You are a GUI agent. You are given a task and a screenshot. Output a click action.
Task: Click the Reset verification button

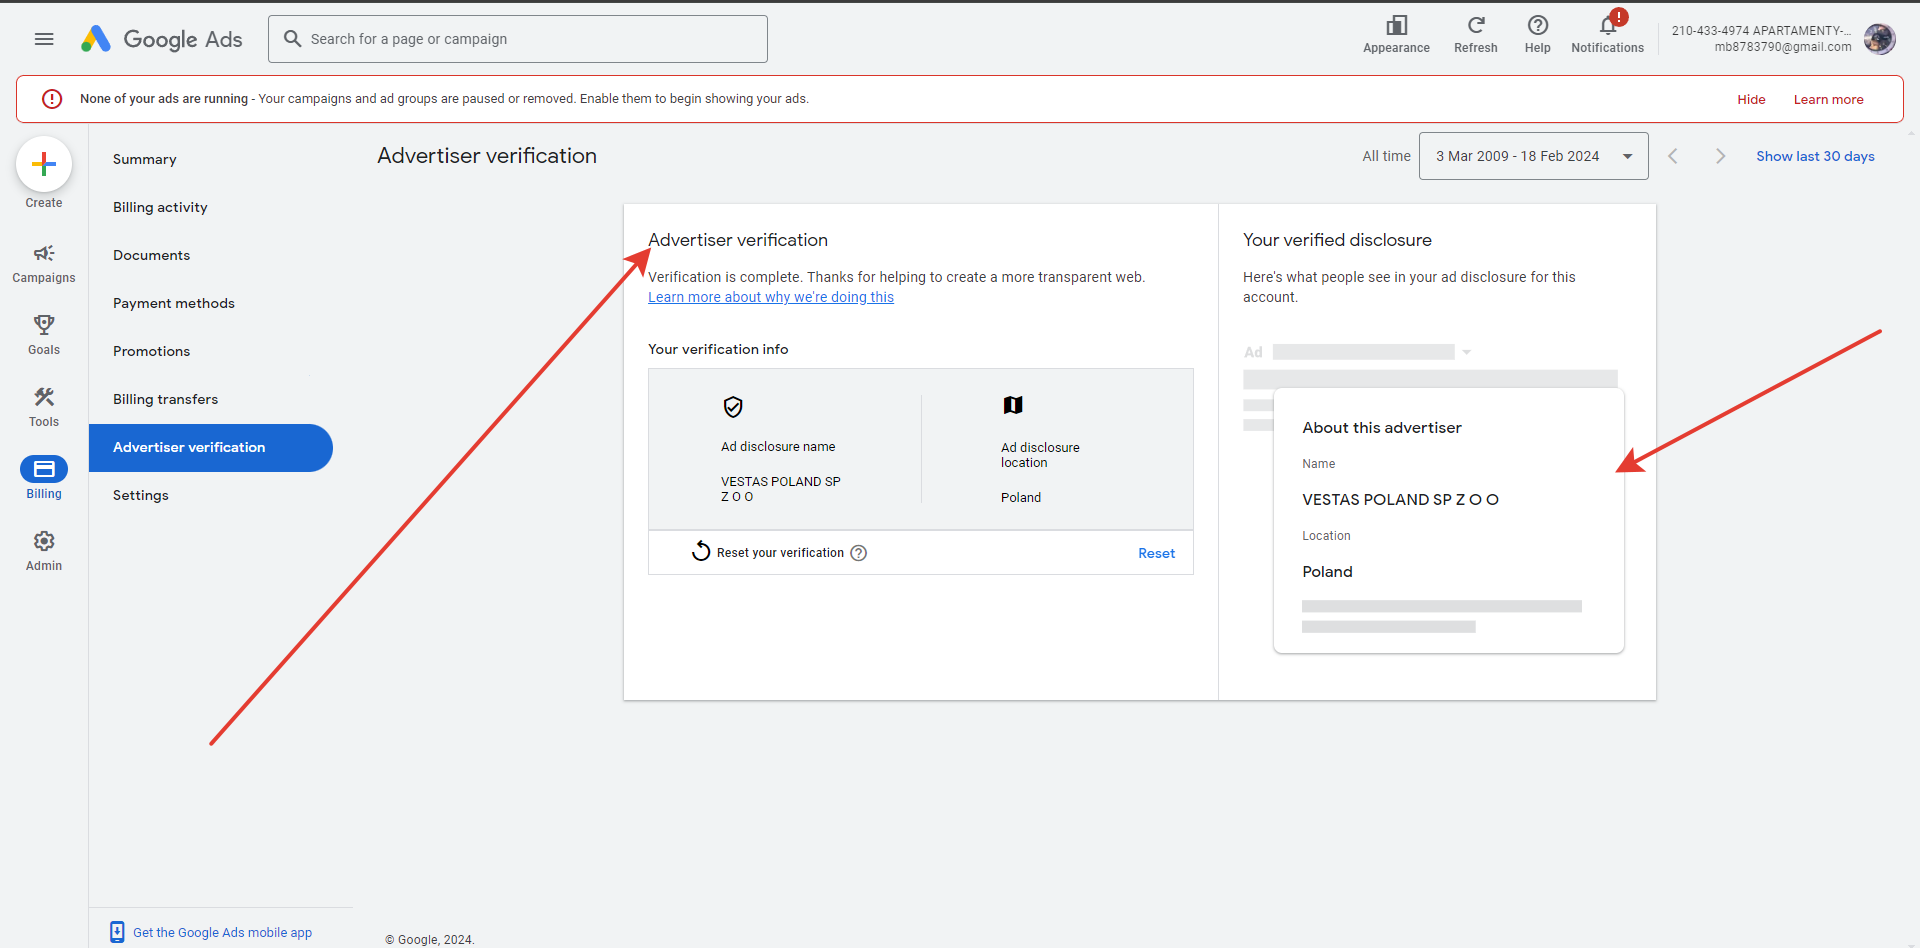point(1156,553)
